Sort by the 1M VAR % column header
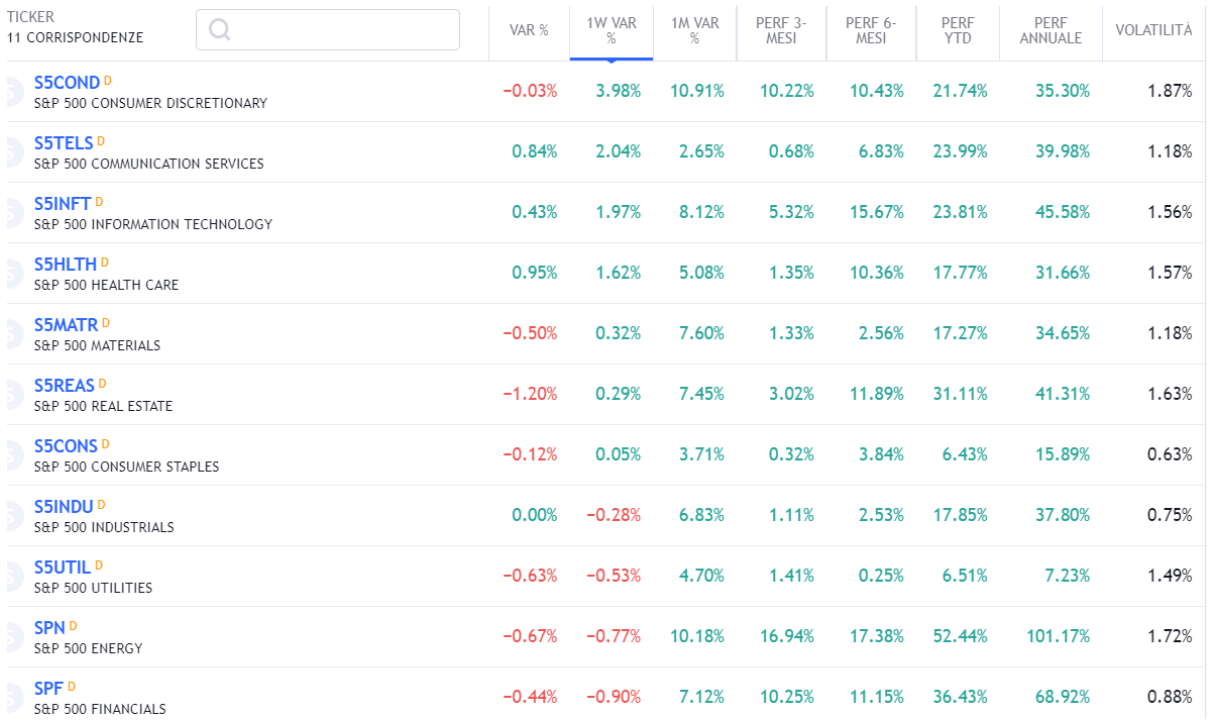This screenshot has width=1210, height=722. tap(694, 31)
